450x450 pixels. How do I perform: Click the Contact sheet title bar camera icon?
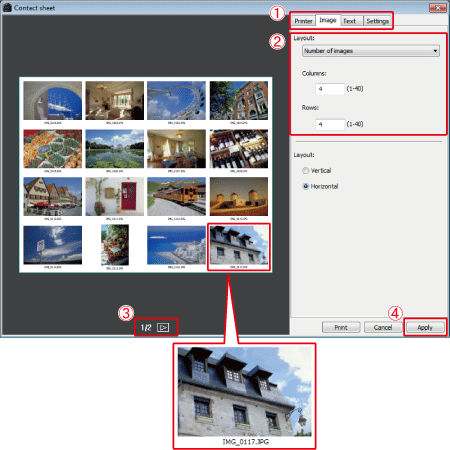pos(7,7)
